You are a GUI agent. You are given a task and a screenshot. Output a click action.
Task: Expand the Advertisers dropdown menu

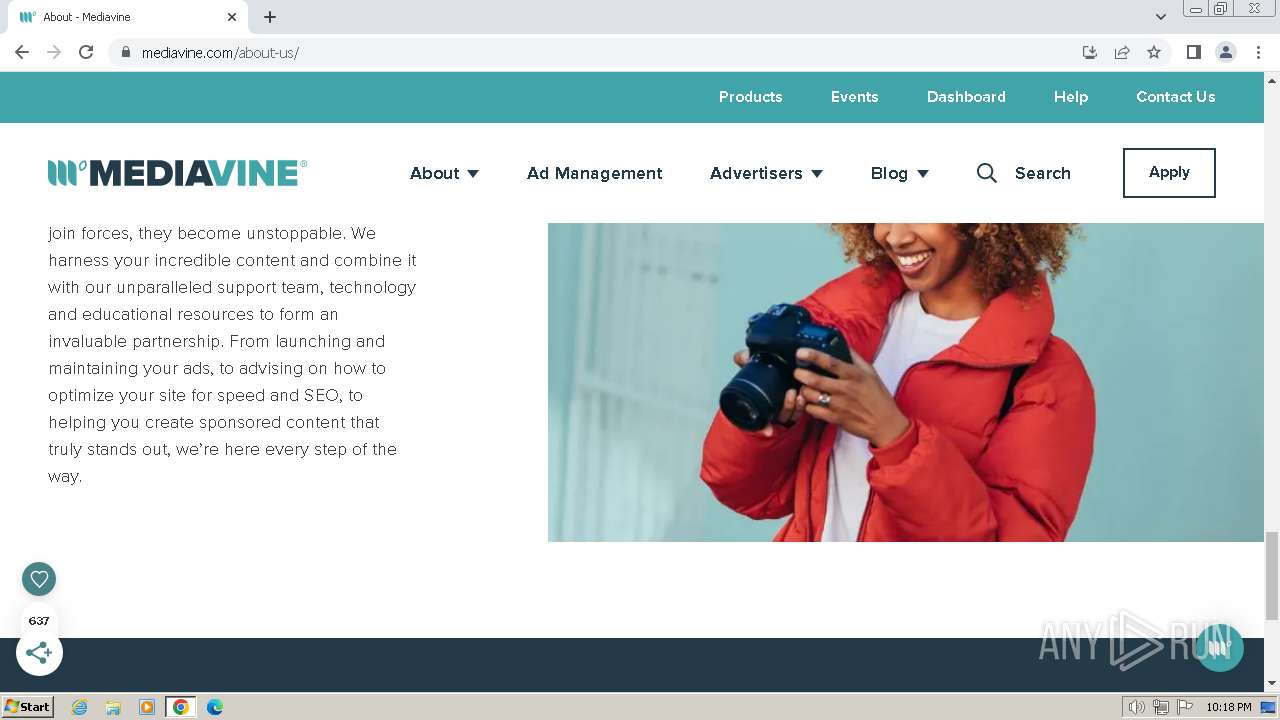click(766, 173)
